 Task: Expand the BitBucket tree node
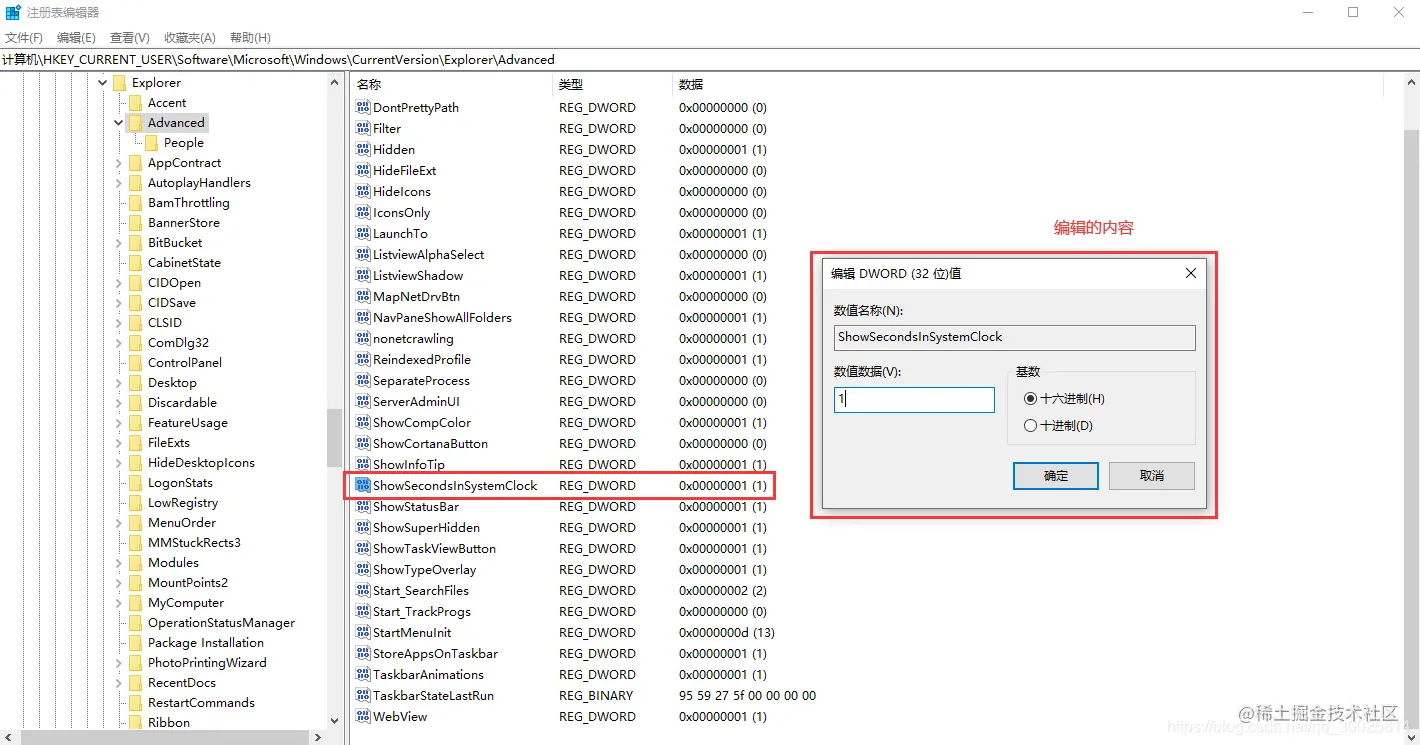tap(118, 243)
